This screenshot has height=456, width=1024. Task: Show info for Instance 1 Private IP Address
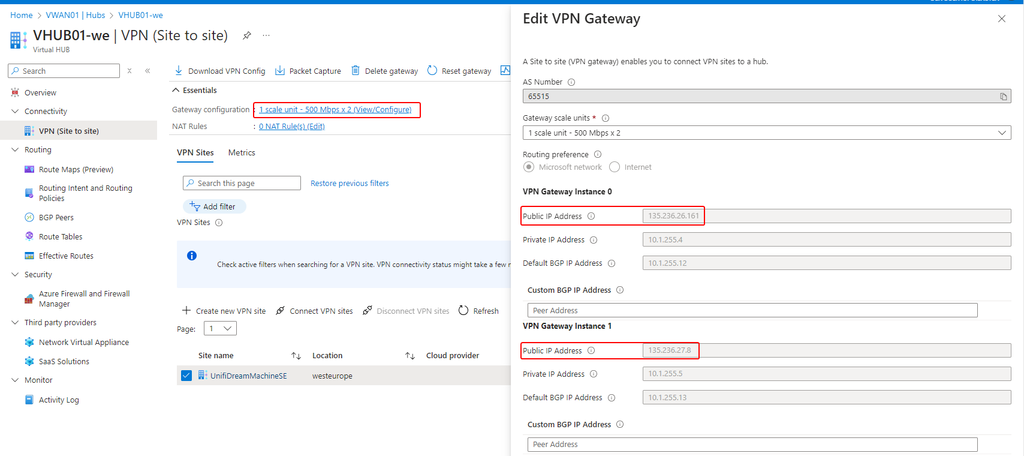pos(594,374)
